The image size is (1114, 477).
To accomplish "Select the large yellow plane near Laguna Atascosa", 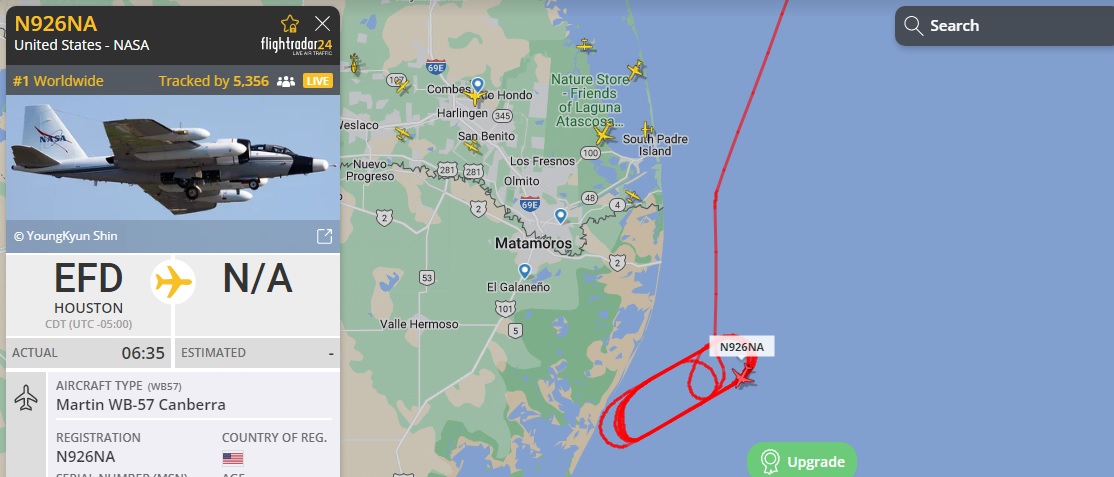I will pyautogui.click(x=603, y=134).
